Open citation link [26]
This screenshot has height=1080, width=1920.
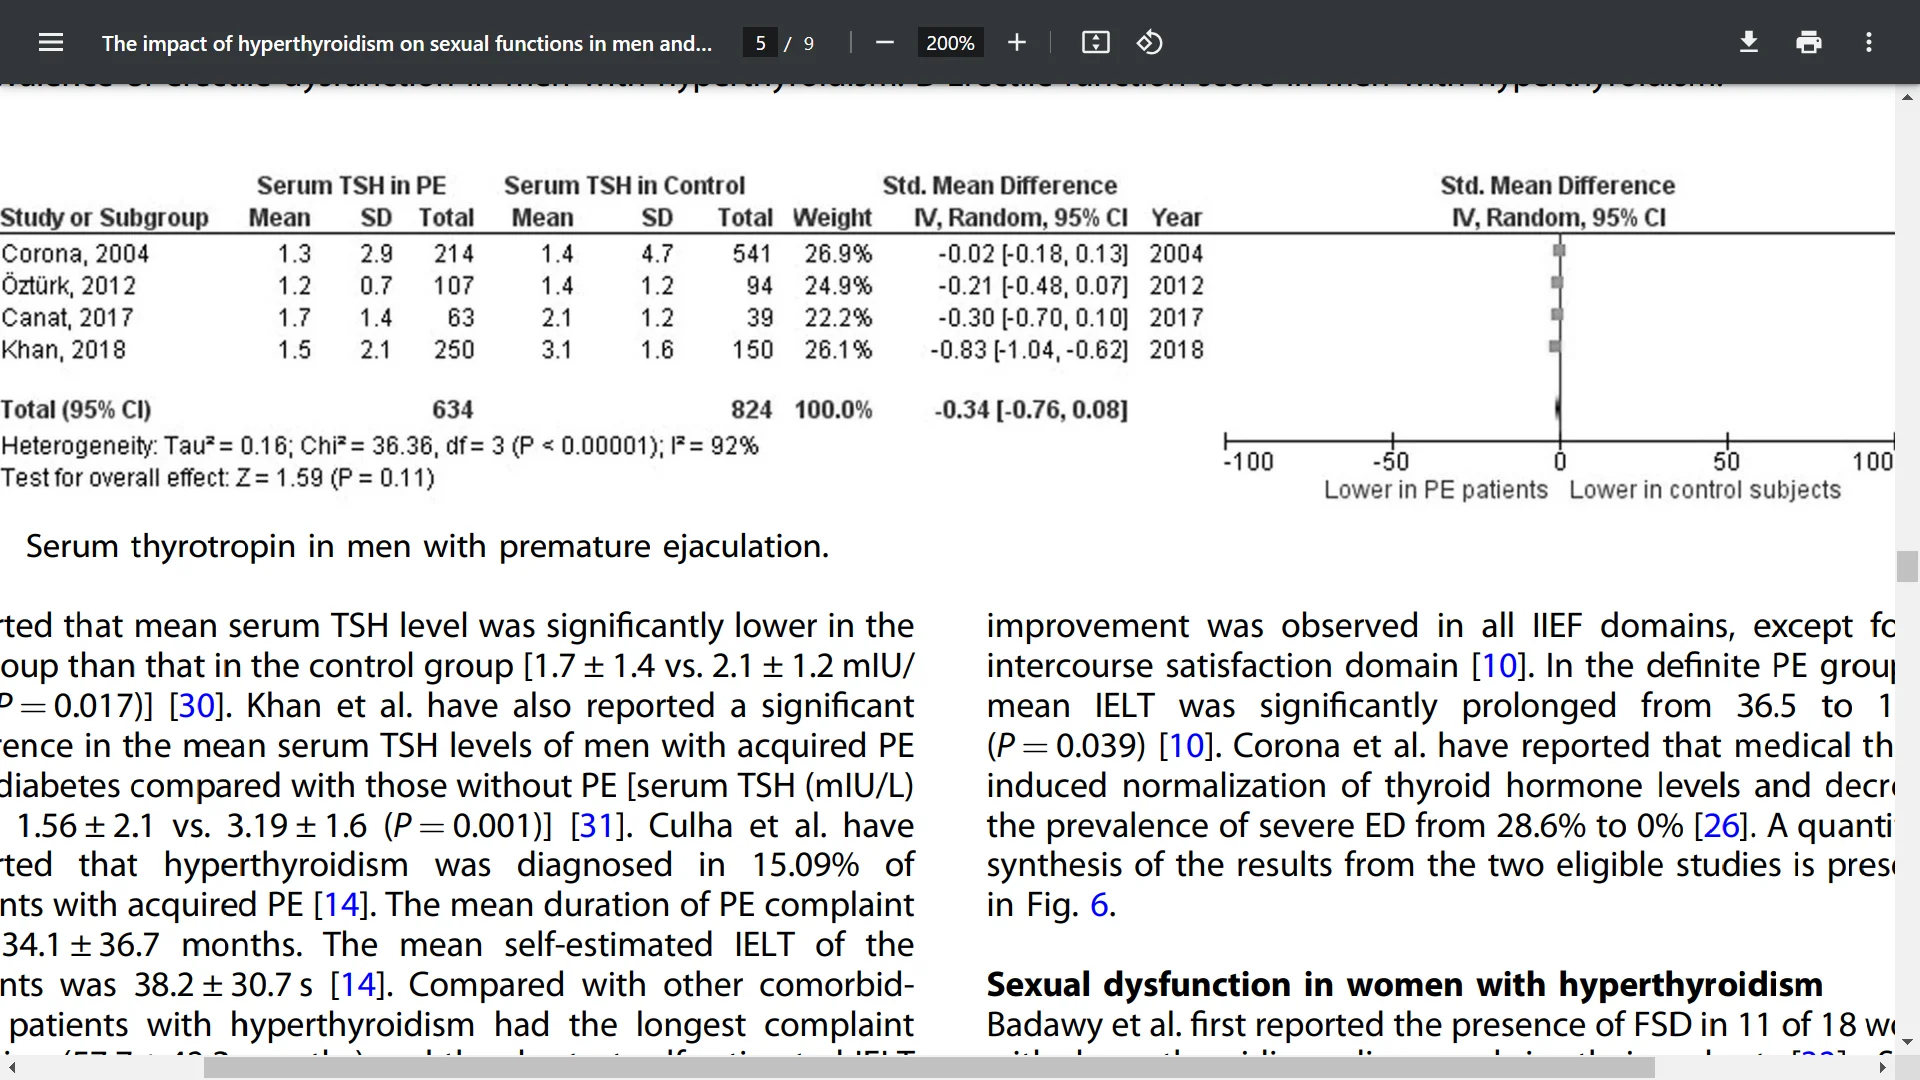pos(1721,826)
